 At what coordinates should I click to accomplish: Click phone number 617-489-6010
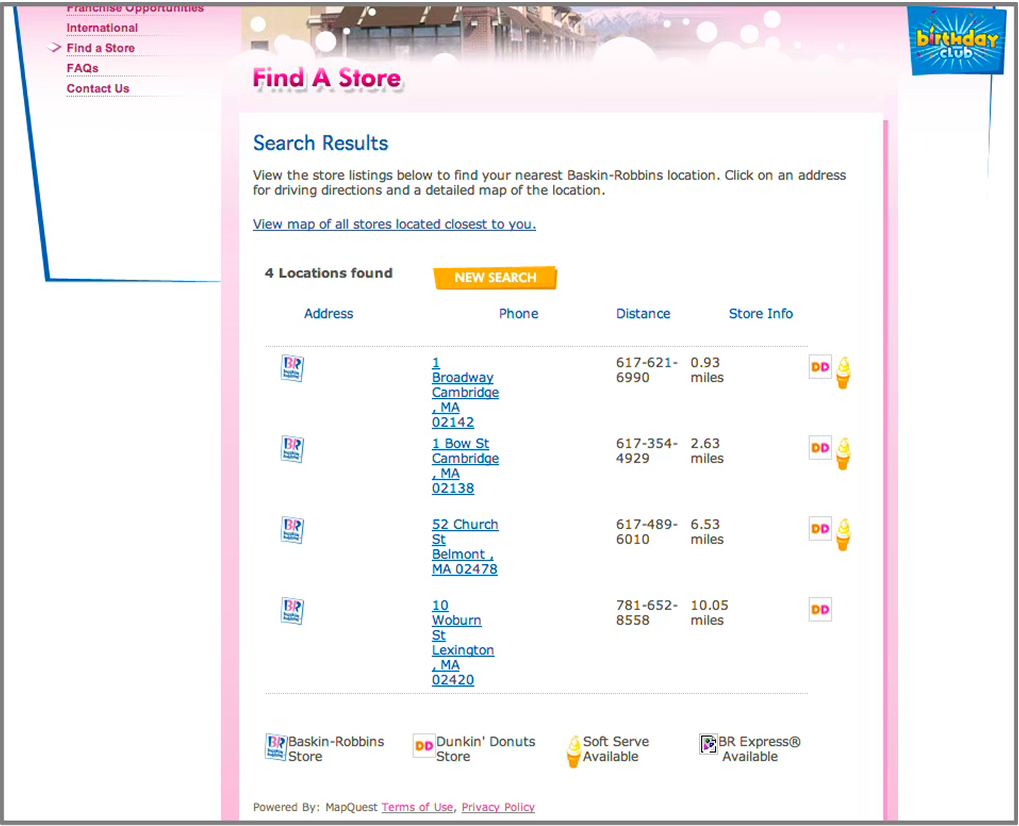click(x=647, y=532)
